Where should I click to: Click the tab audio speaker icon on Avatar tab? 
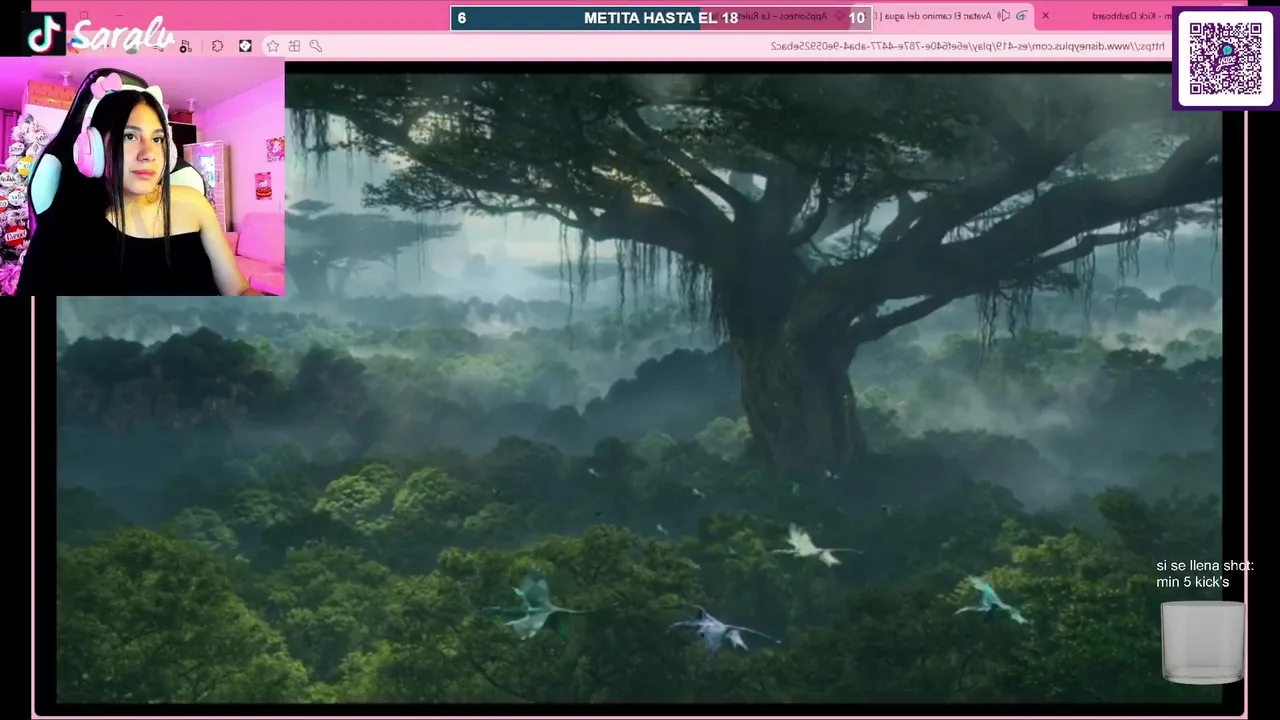coord(1003,16)
